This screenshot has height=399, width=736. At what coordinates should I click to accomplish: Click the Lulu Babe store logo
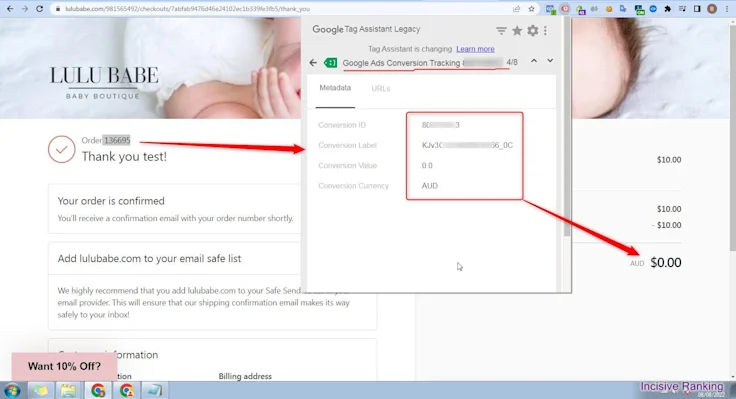tap(104, 83)
